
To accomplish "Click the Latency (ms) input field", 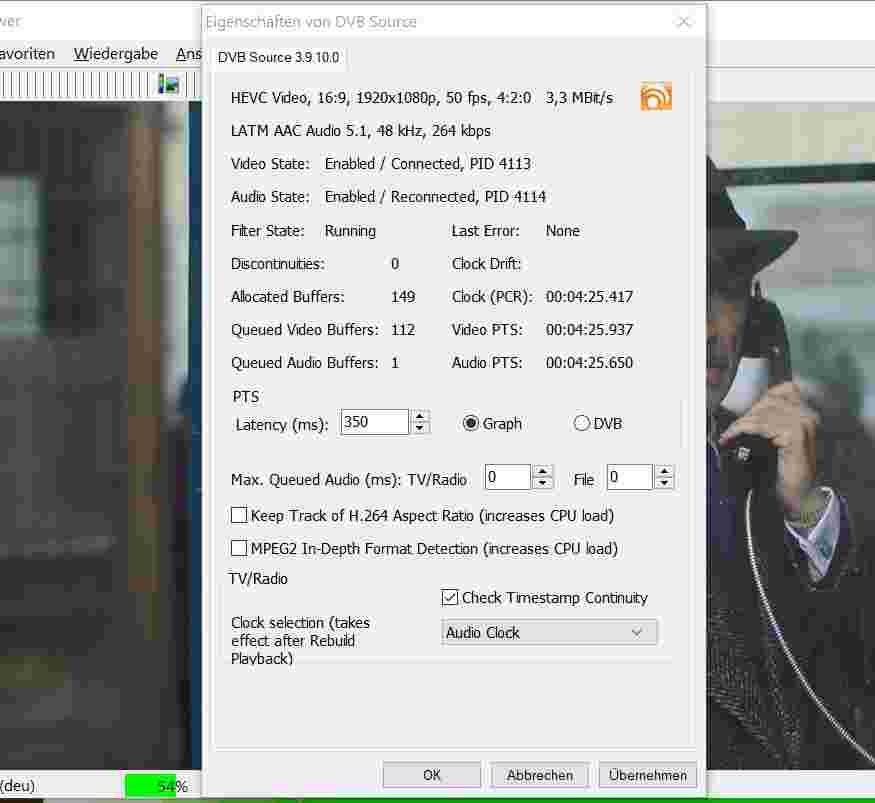I will [374, 422].
